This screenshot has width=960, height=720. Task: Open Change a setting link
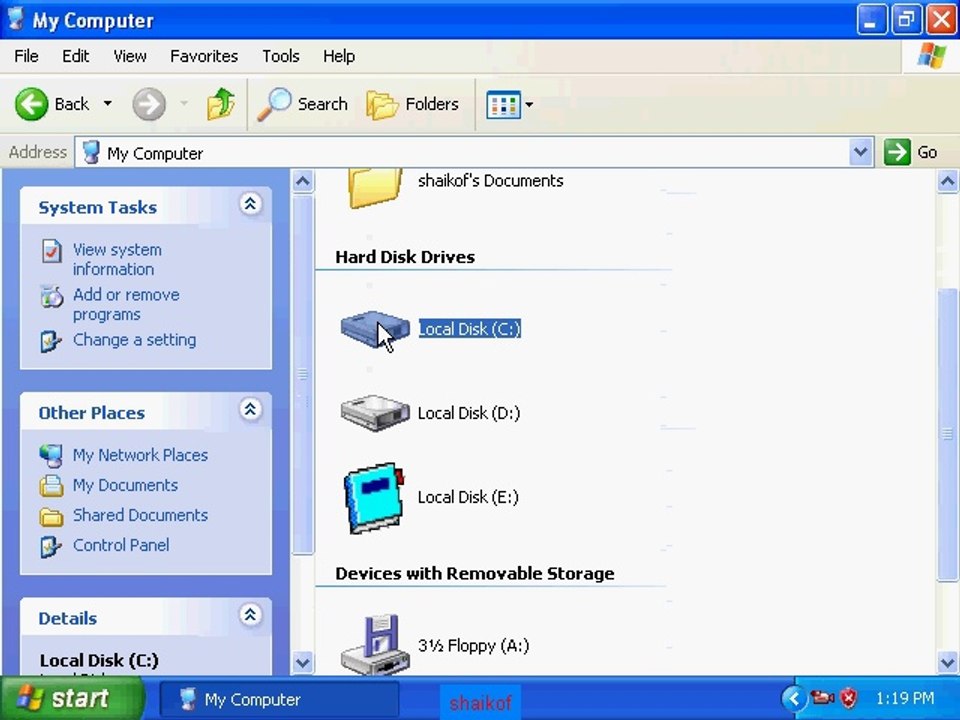coord(134,340)
